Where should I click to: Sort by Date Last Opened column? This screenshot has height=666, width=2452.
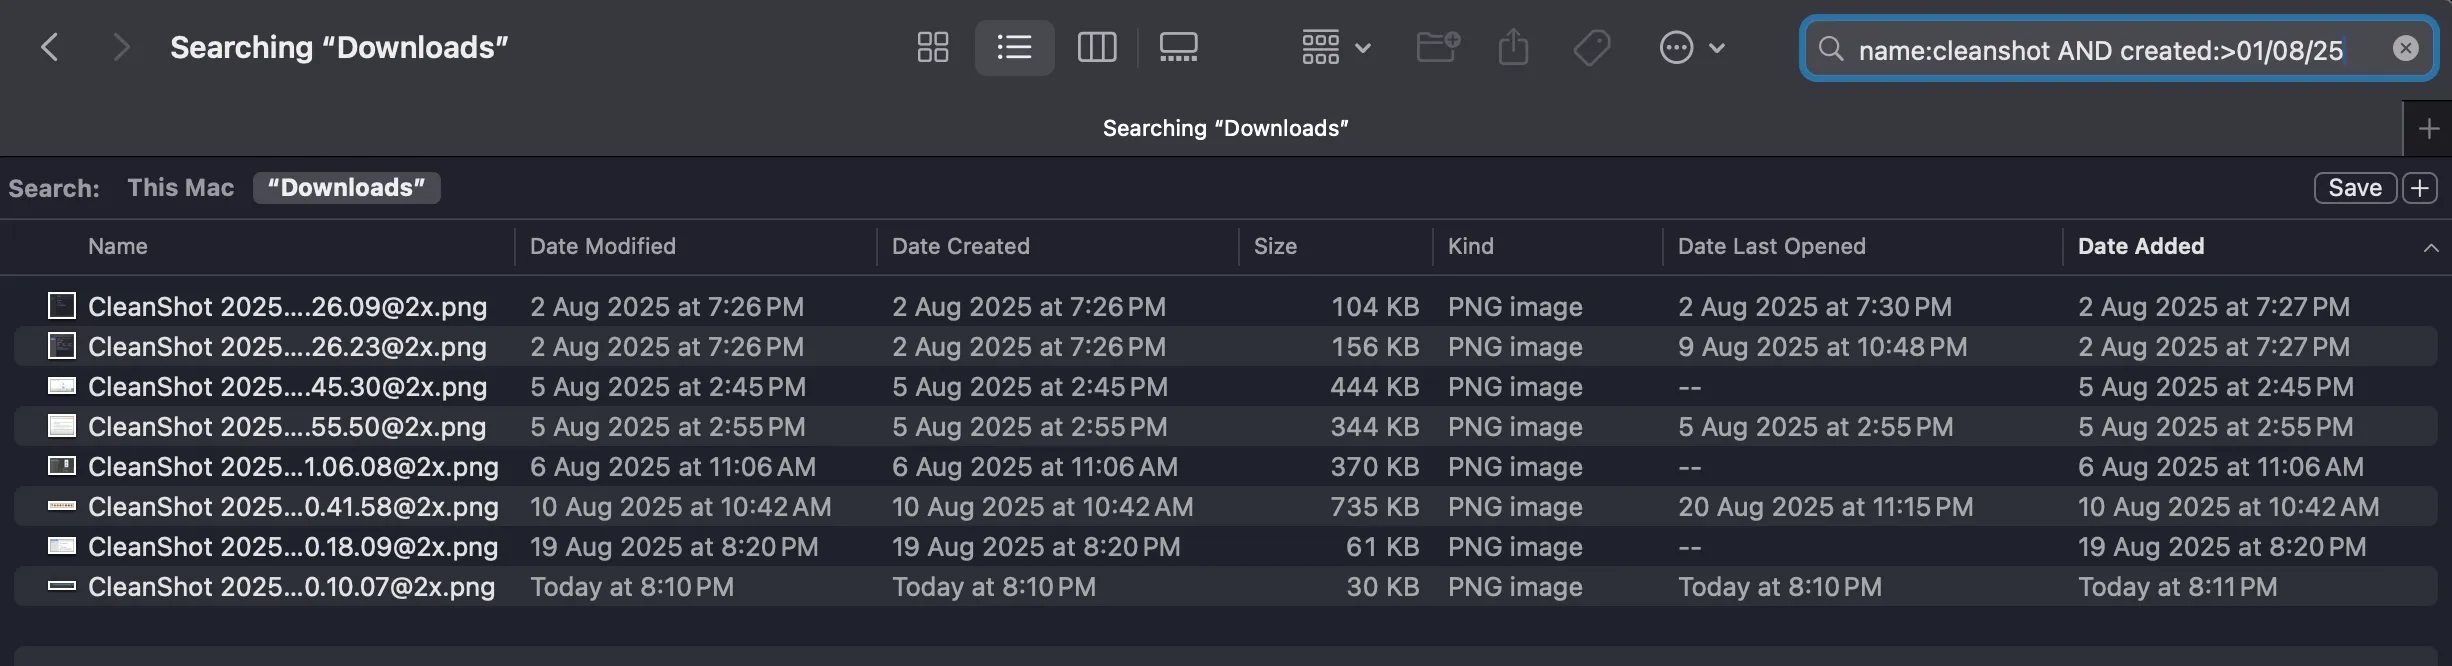(1771, 246)
